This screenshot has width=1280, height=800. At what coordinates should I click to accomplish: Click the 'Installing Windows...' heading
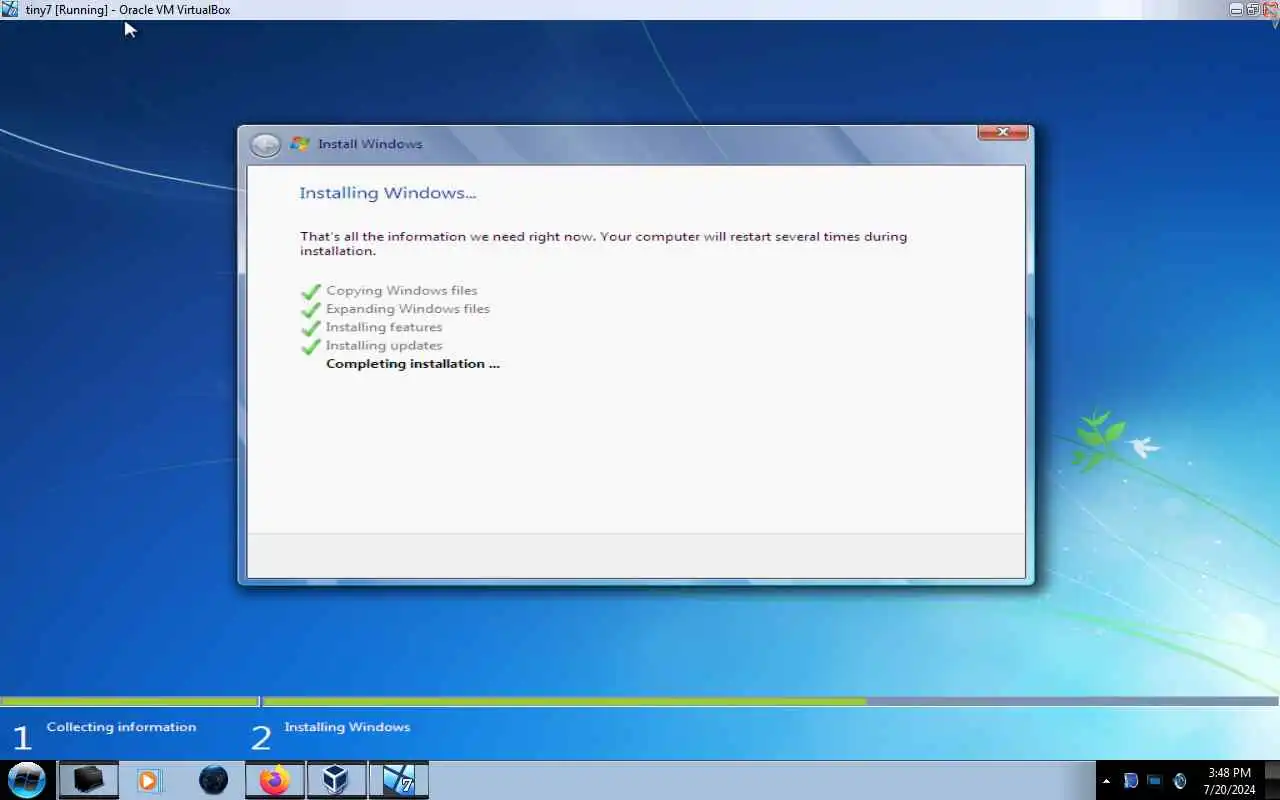pyautogui.click(x=388, y=193)
